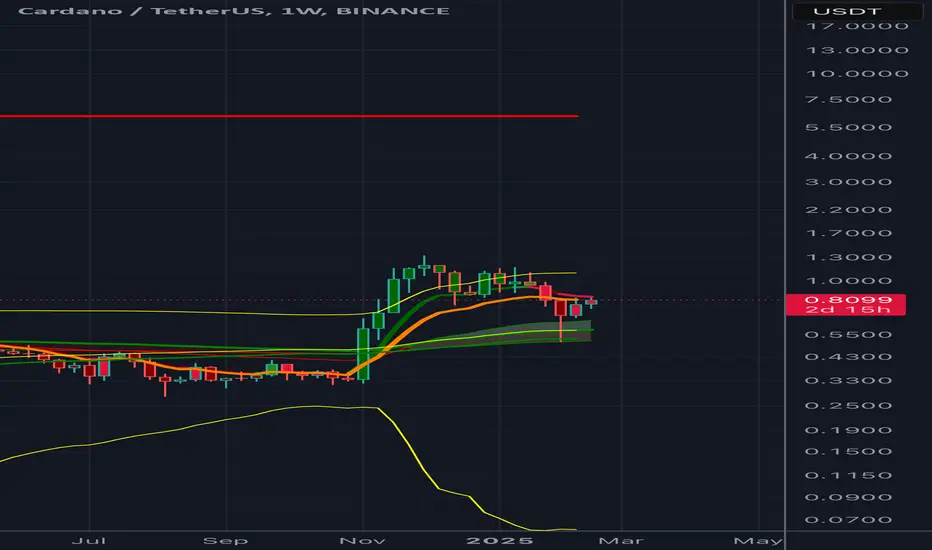This screenshot has height=550, width=932.
Task: Select the gray shaded ribbon band
Action: coord(535,333)
